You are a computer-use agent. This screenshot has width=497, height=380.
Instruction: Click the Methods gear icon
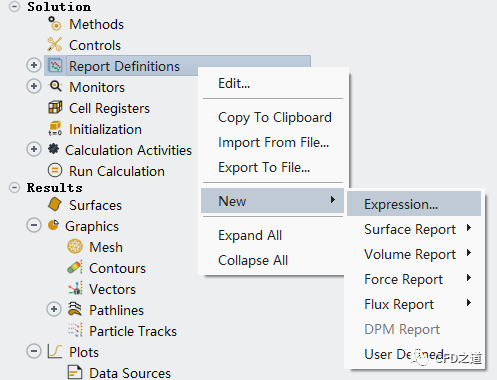pos(55,24)
